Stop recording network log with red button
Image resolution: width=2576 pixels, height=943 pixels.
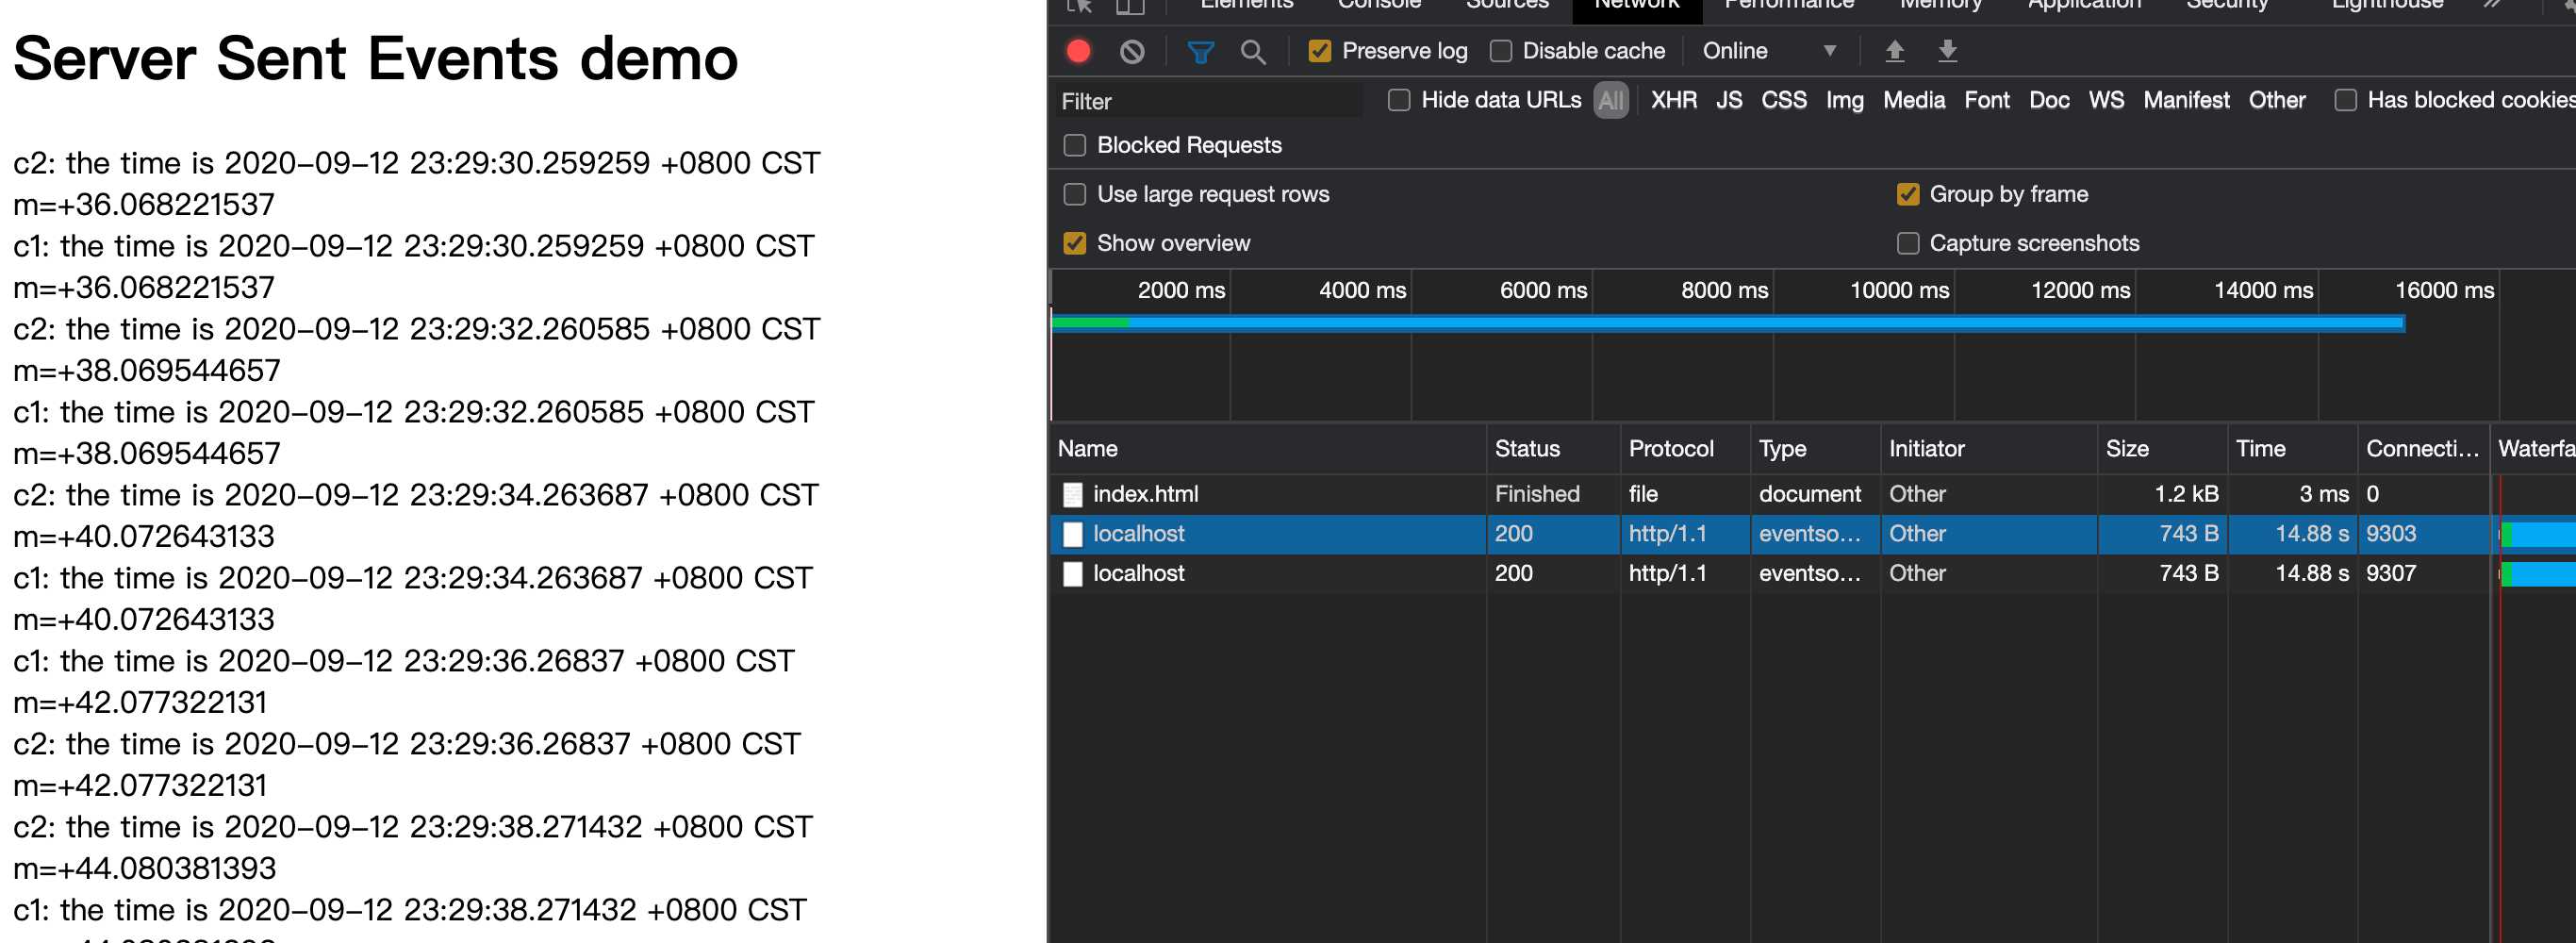(1078, 51)
